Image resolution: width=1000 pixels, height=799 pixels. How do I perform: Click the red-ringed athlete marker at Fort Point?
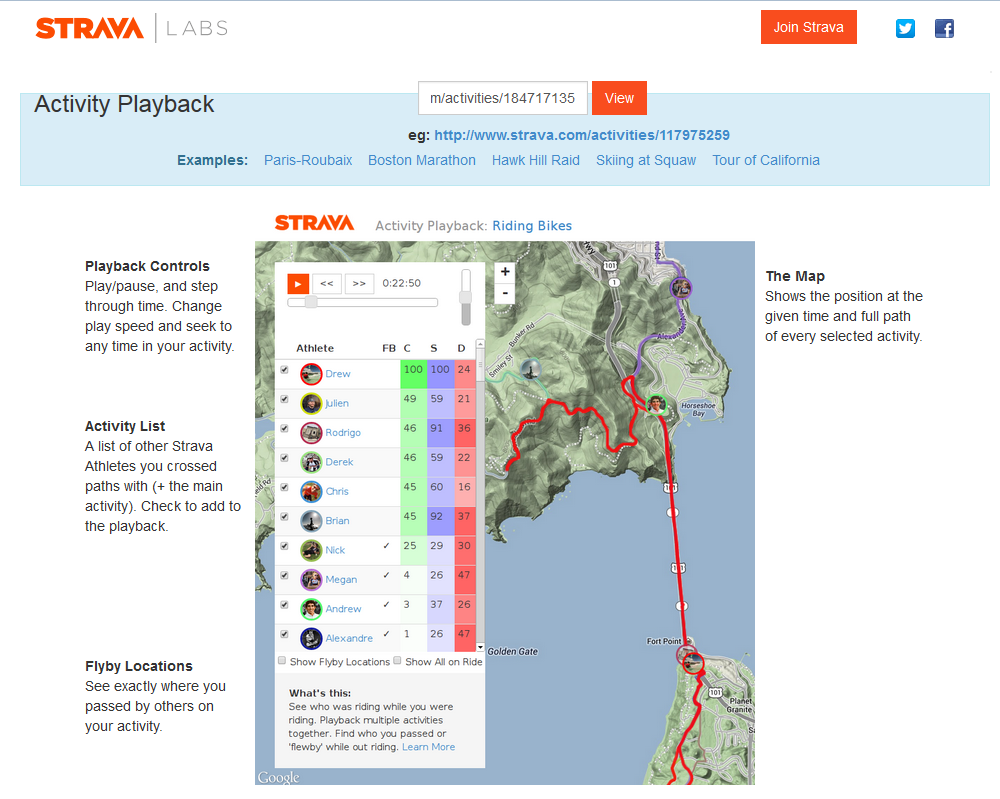click(693, 663)
